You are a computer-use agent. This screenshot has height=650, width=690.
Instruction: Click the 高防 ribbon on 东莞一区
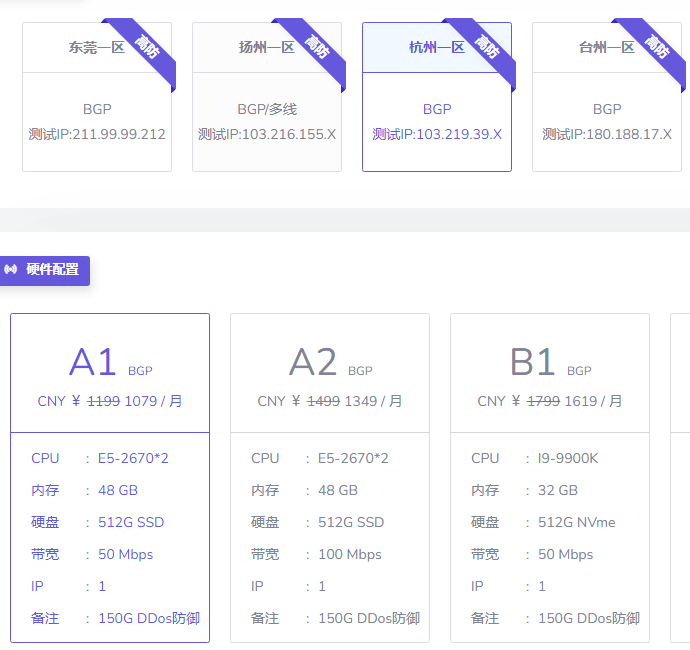[147, 47]
